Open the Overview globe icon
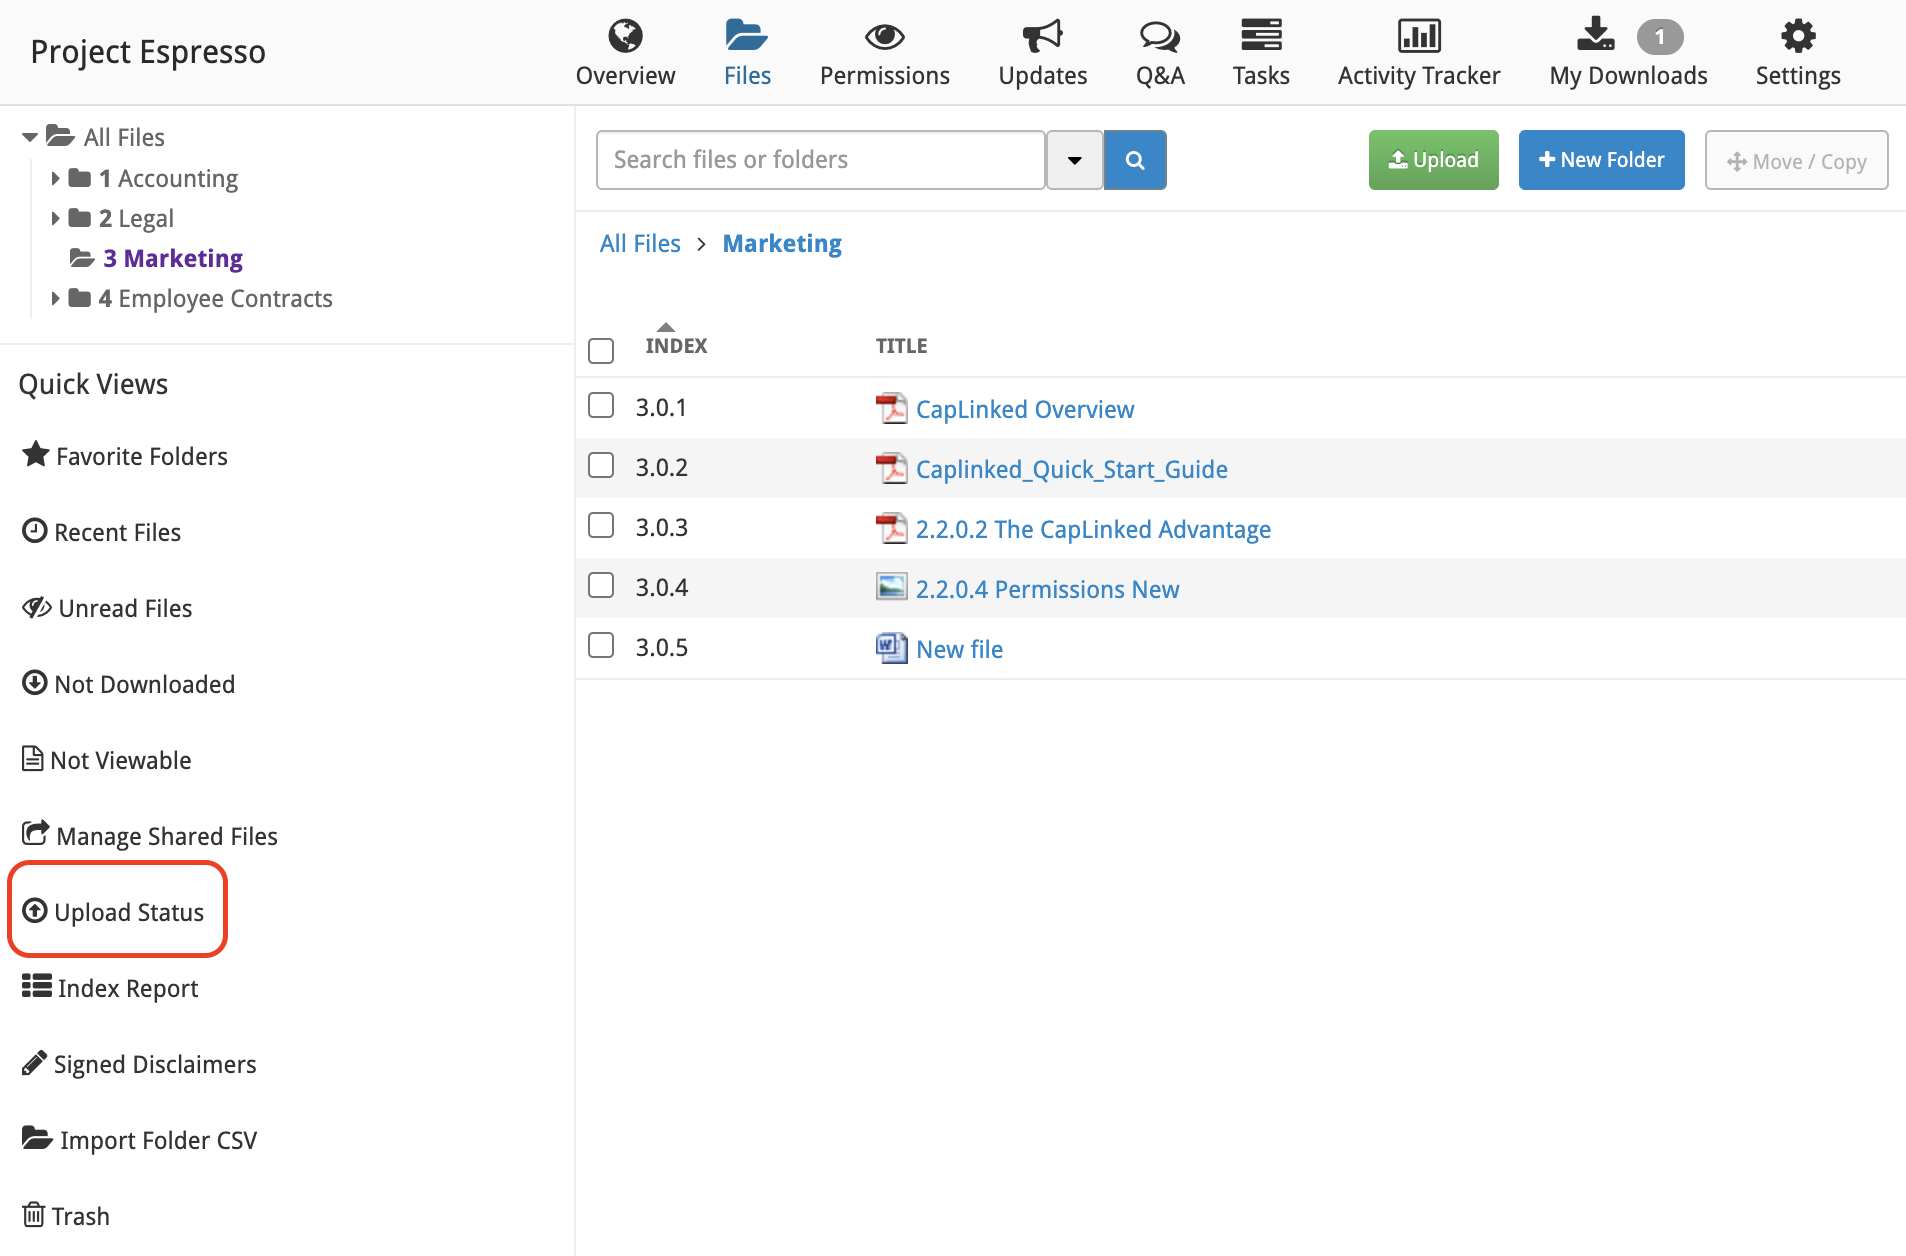1906x1256 pixels. coord(625,36)
